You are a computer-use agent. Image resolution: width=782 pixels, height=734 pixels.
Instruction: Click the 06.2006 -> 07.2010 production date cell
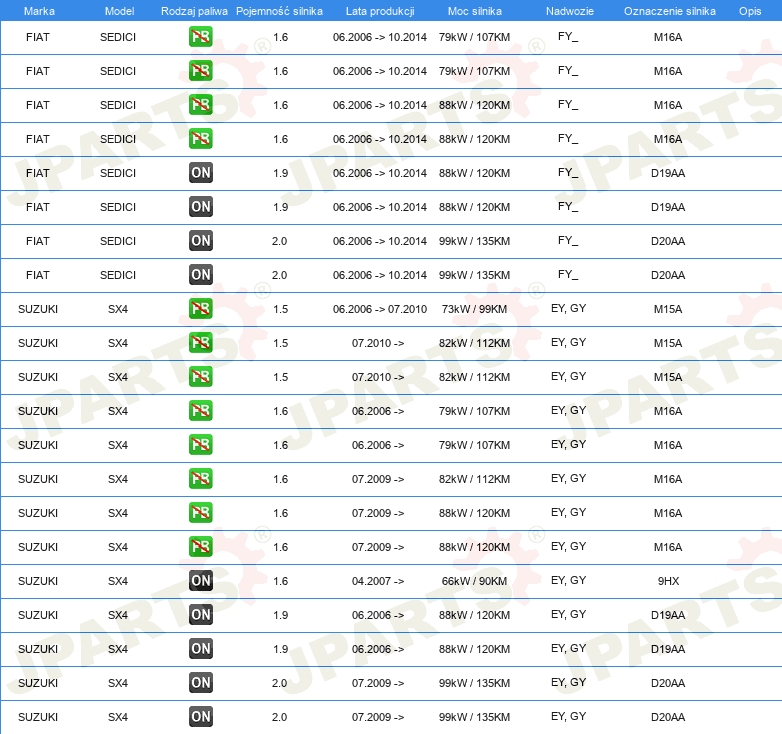[380, 309]
